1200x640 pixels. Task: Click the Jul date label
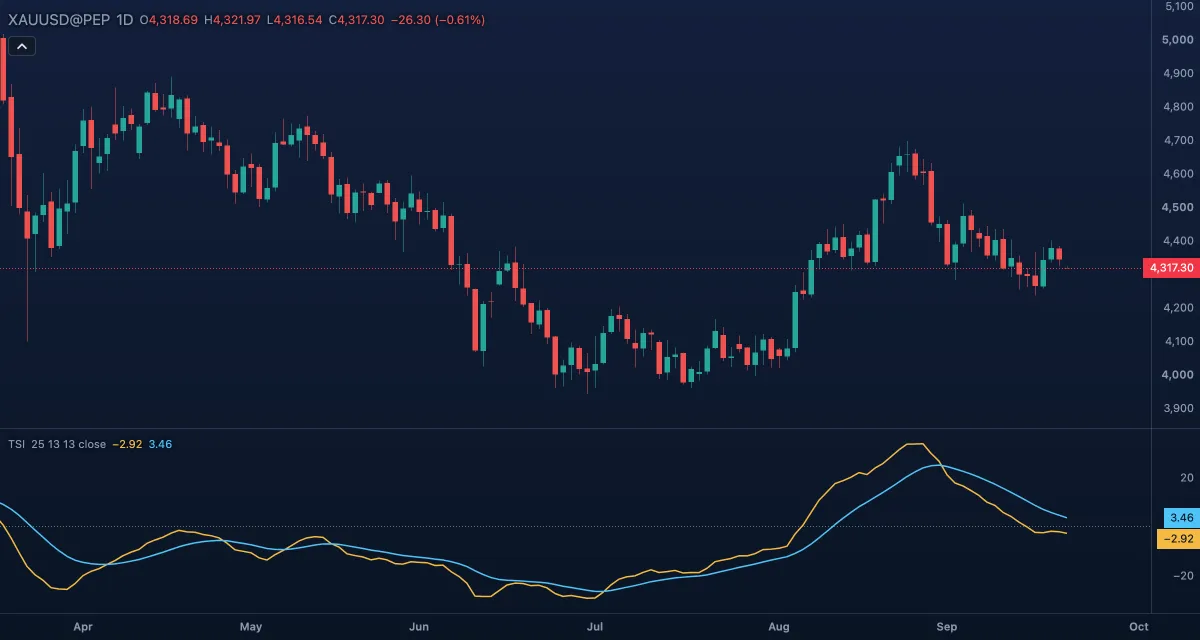coord(595,627)
